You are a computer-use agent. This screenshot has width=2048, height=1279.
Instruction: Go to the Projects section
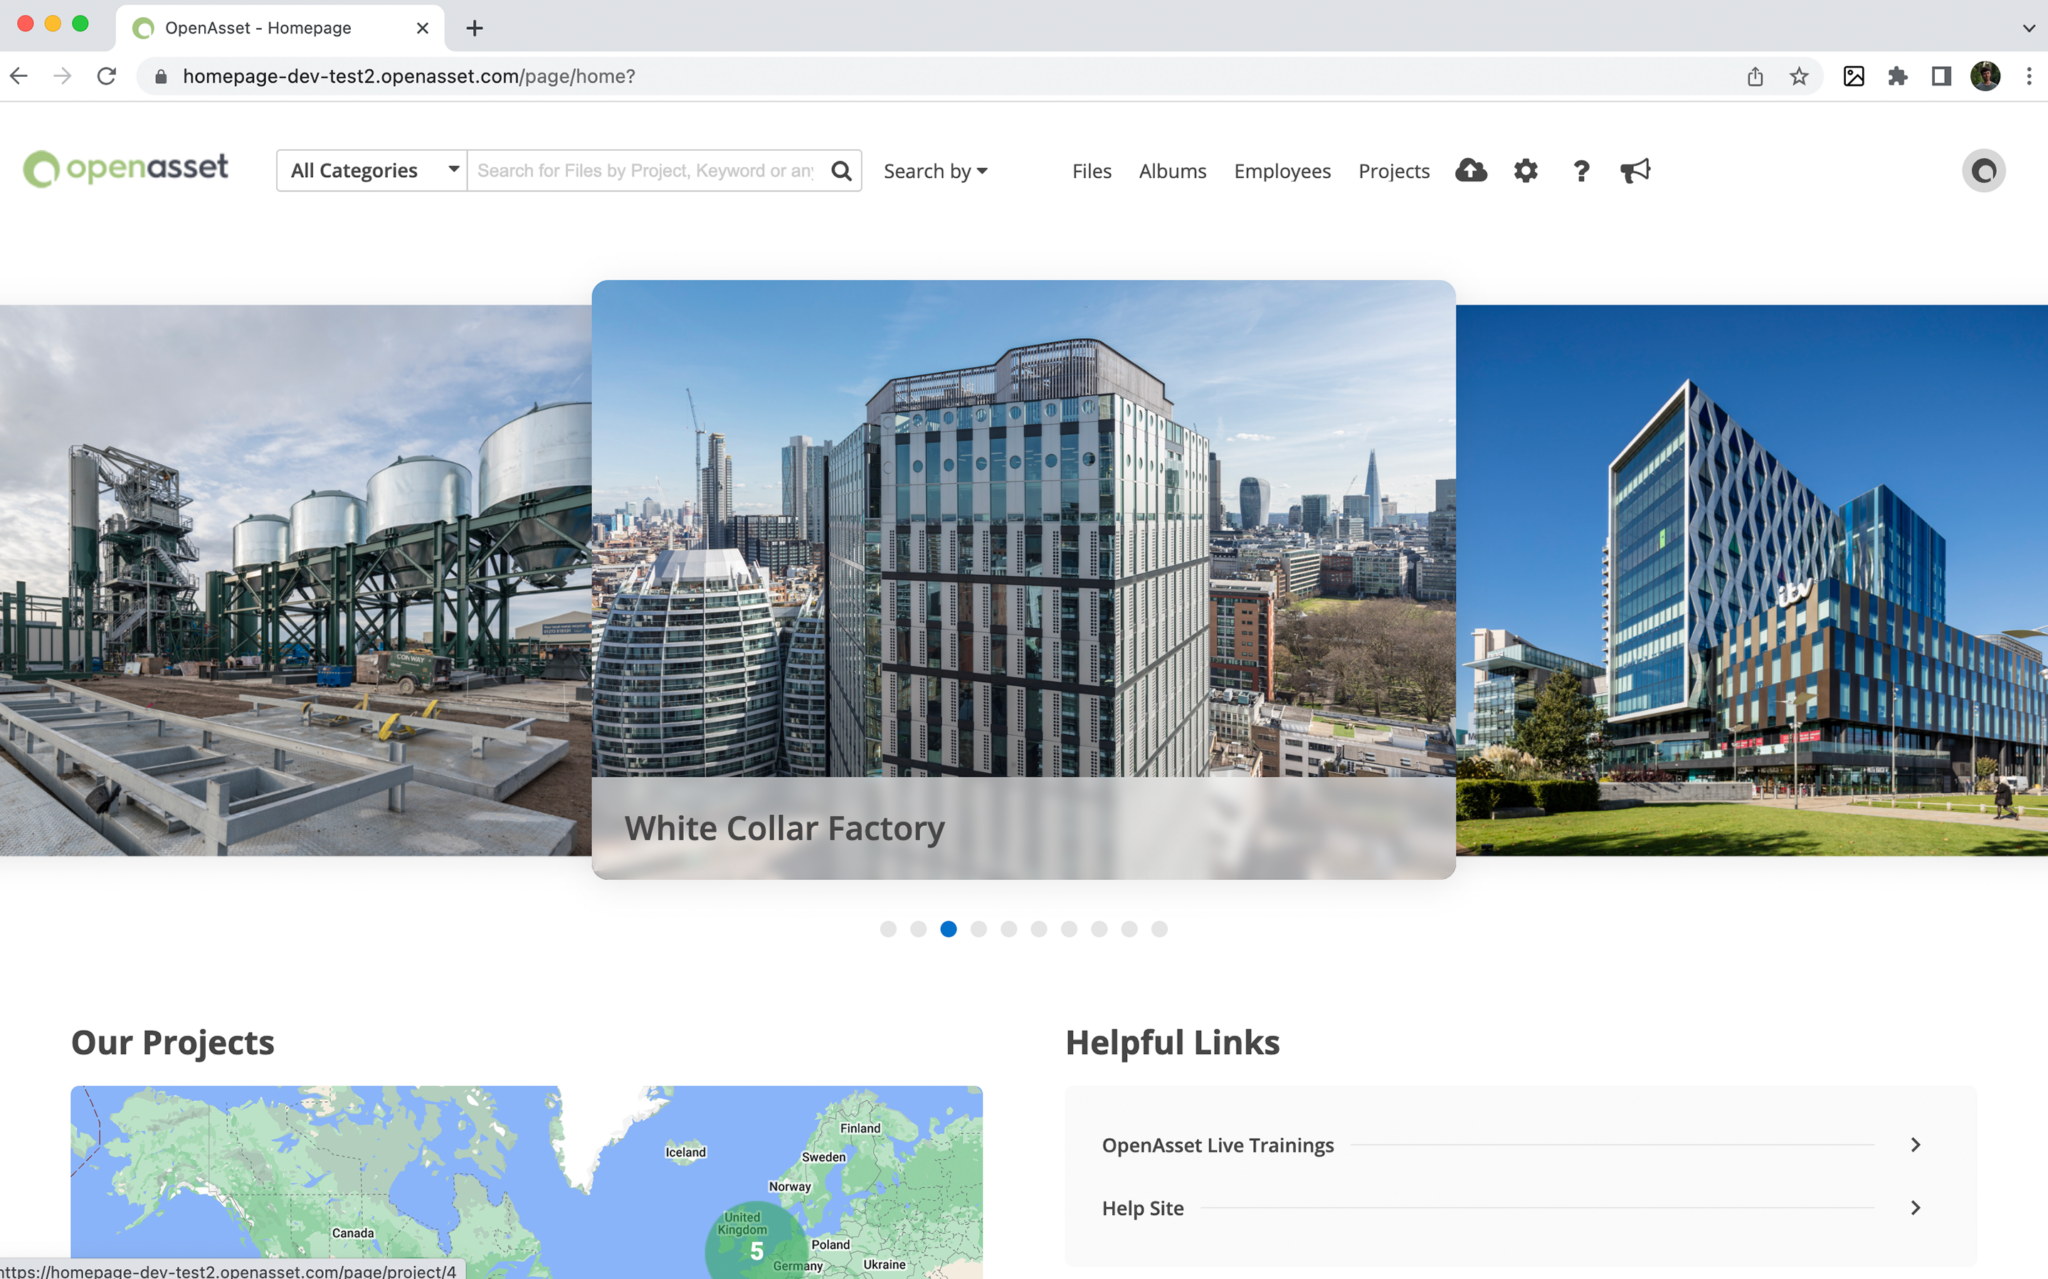pos(1394,171)
